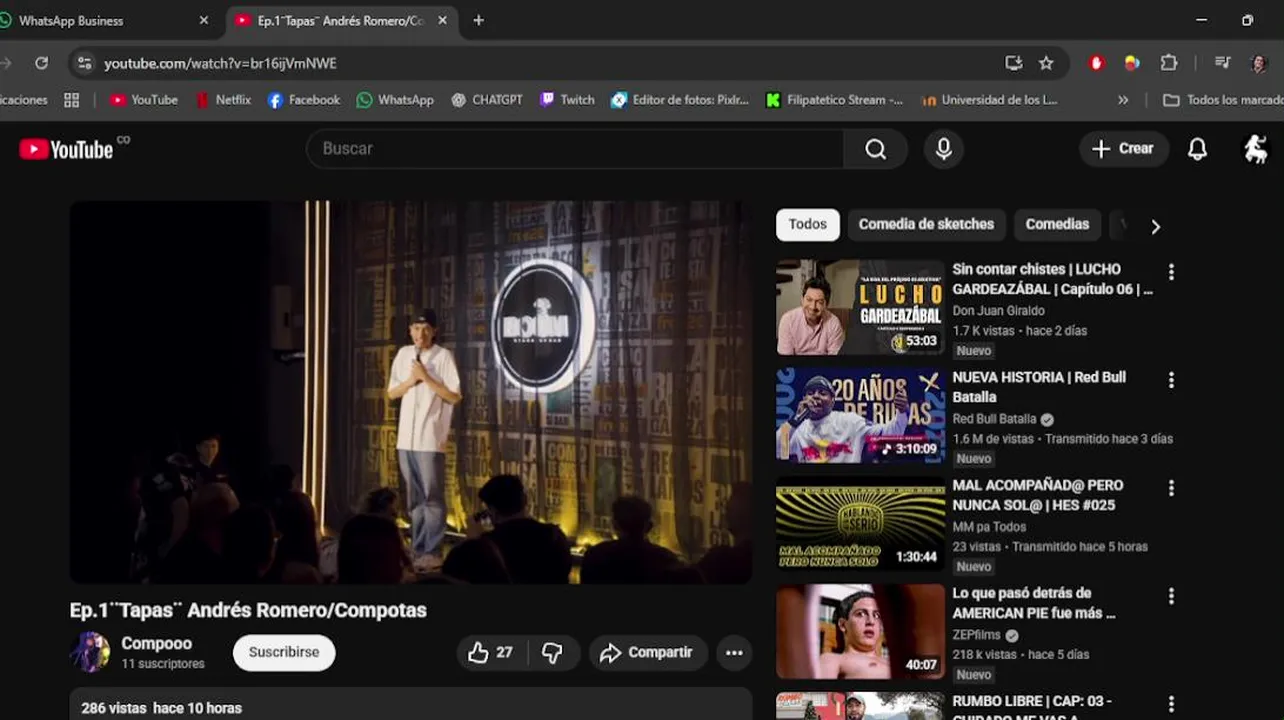Click in the Buscar search field
The image size is (1284, 720).
pyautogui.click(x=575, y=149)
